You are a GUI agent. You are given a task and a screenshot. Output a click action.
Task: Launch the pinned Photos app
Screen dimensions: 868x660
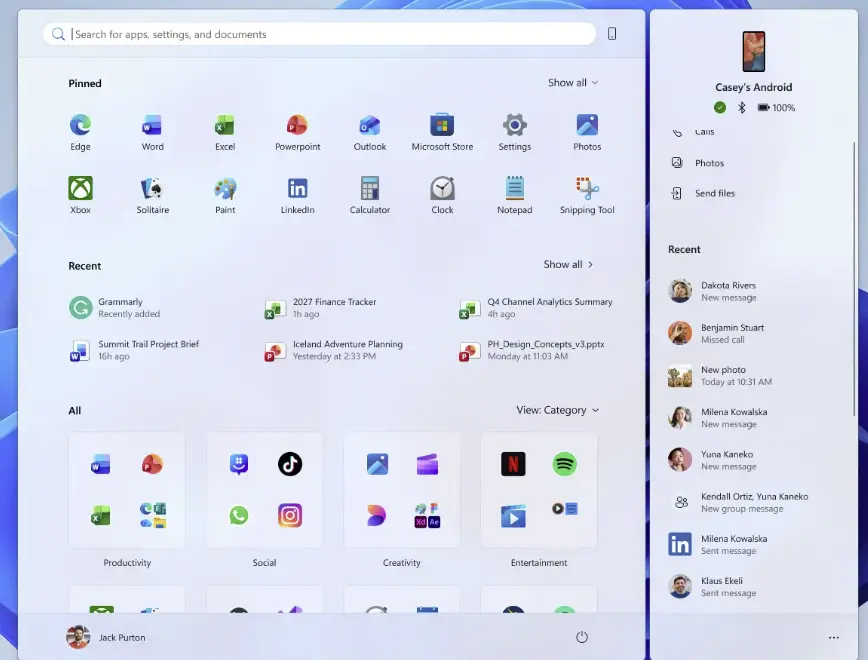[x=587, y=132]
